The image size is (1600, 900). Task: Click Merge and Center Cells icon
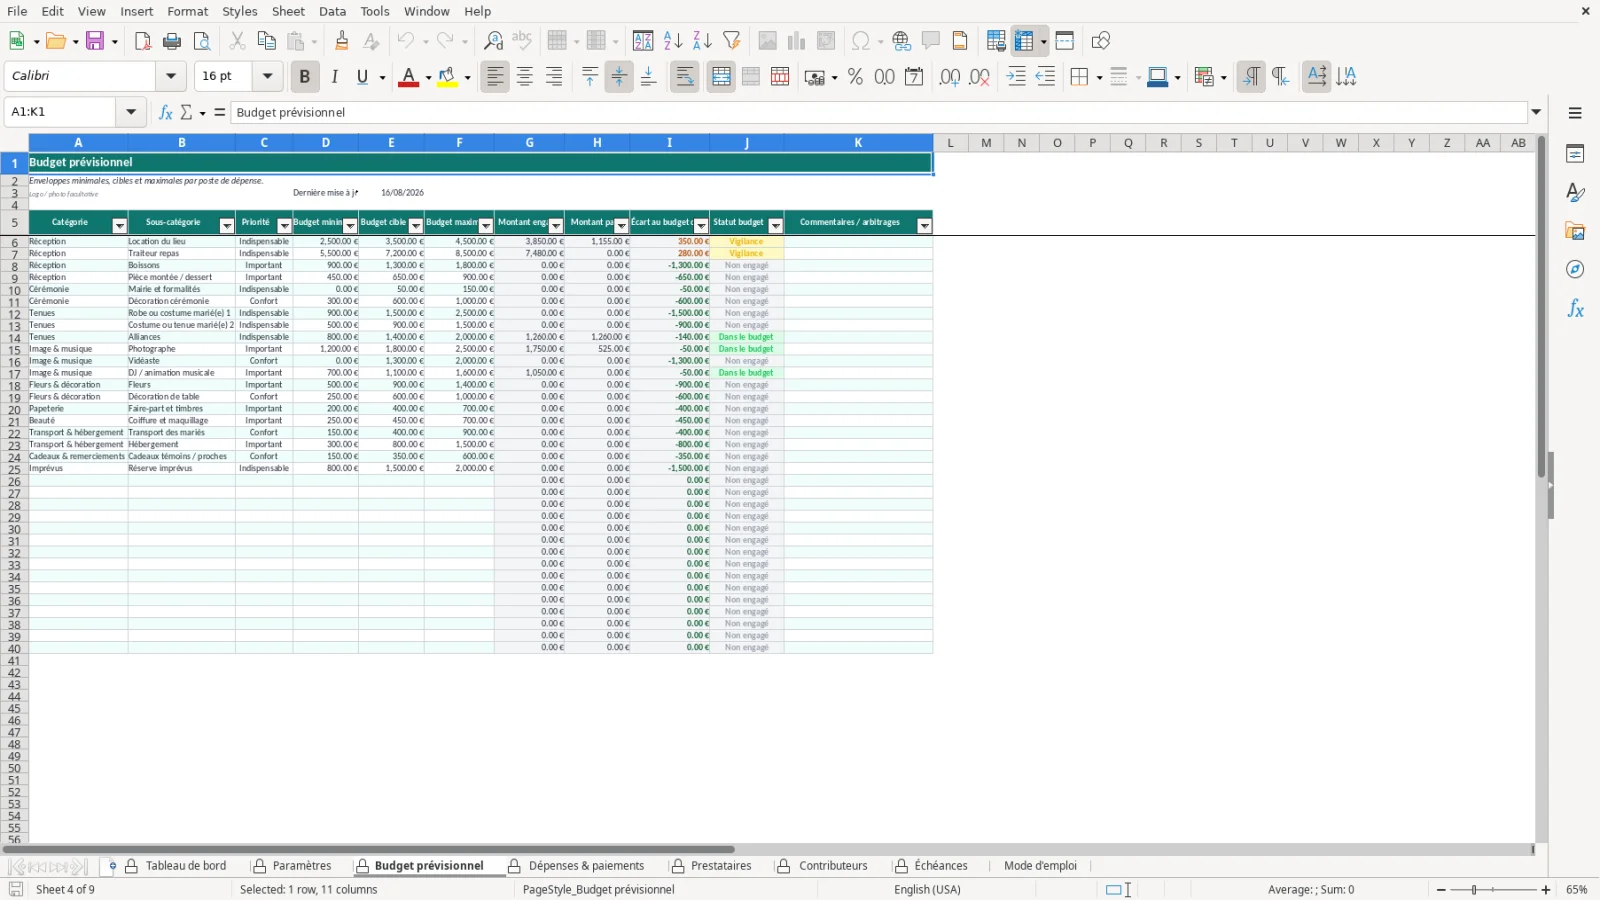pyautogui.click(x=721, y=77)
